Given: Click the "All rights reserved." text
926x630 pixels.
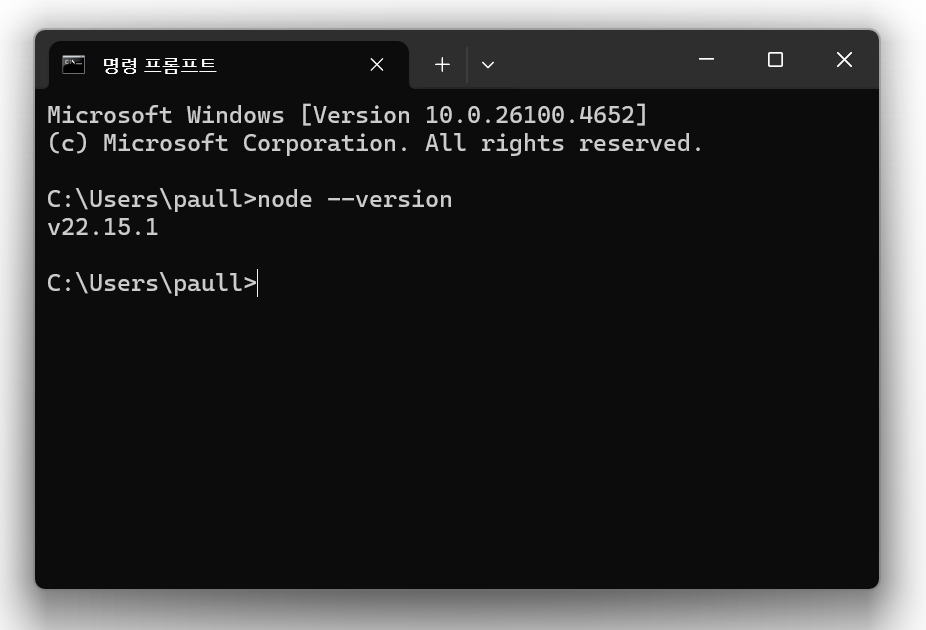Looking at the screenshot, I should [x=564, y=144].
